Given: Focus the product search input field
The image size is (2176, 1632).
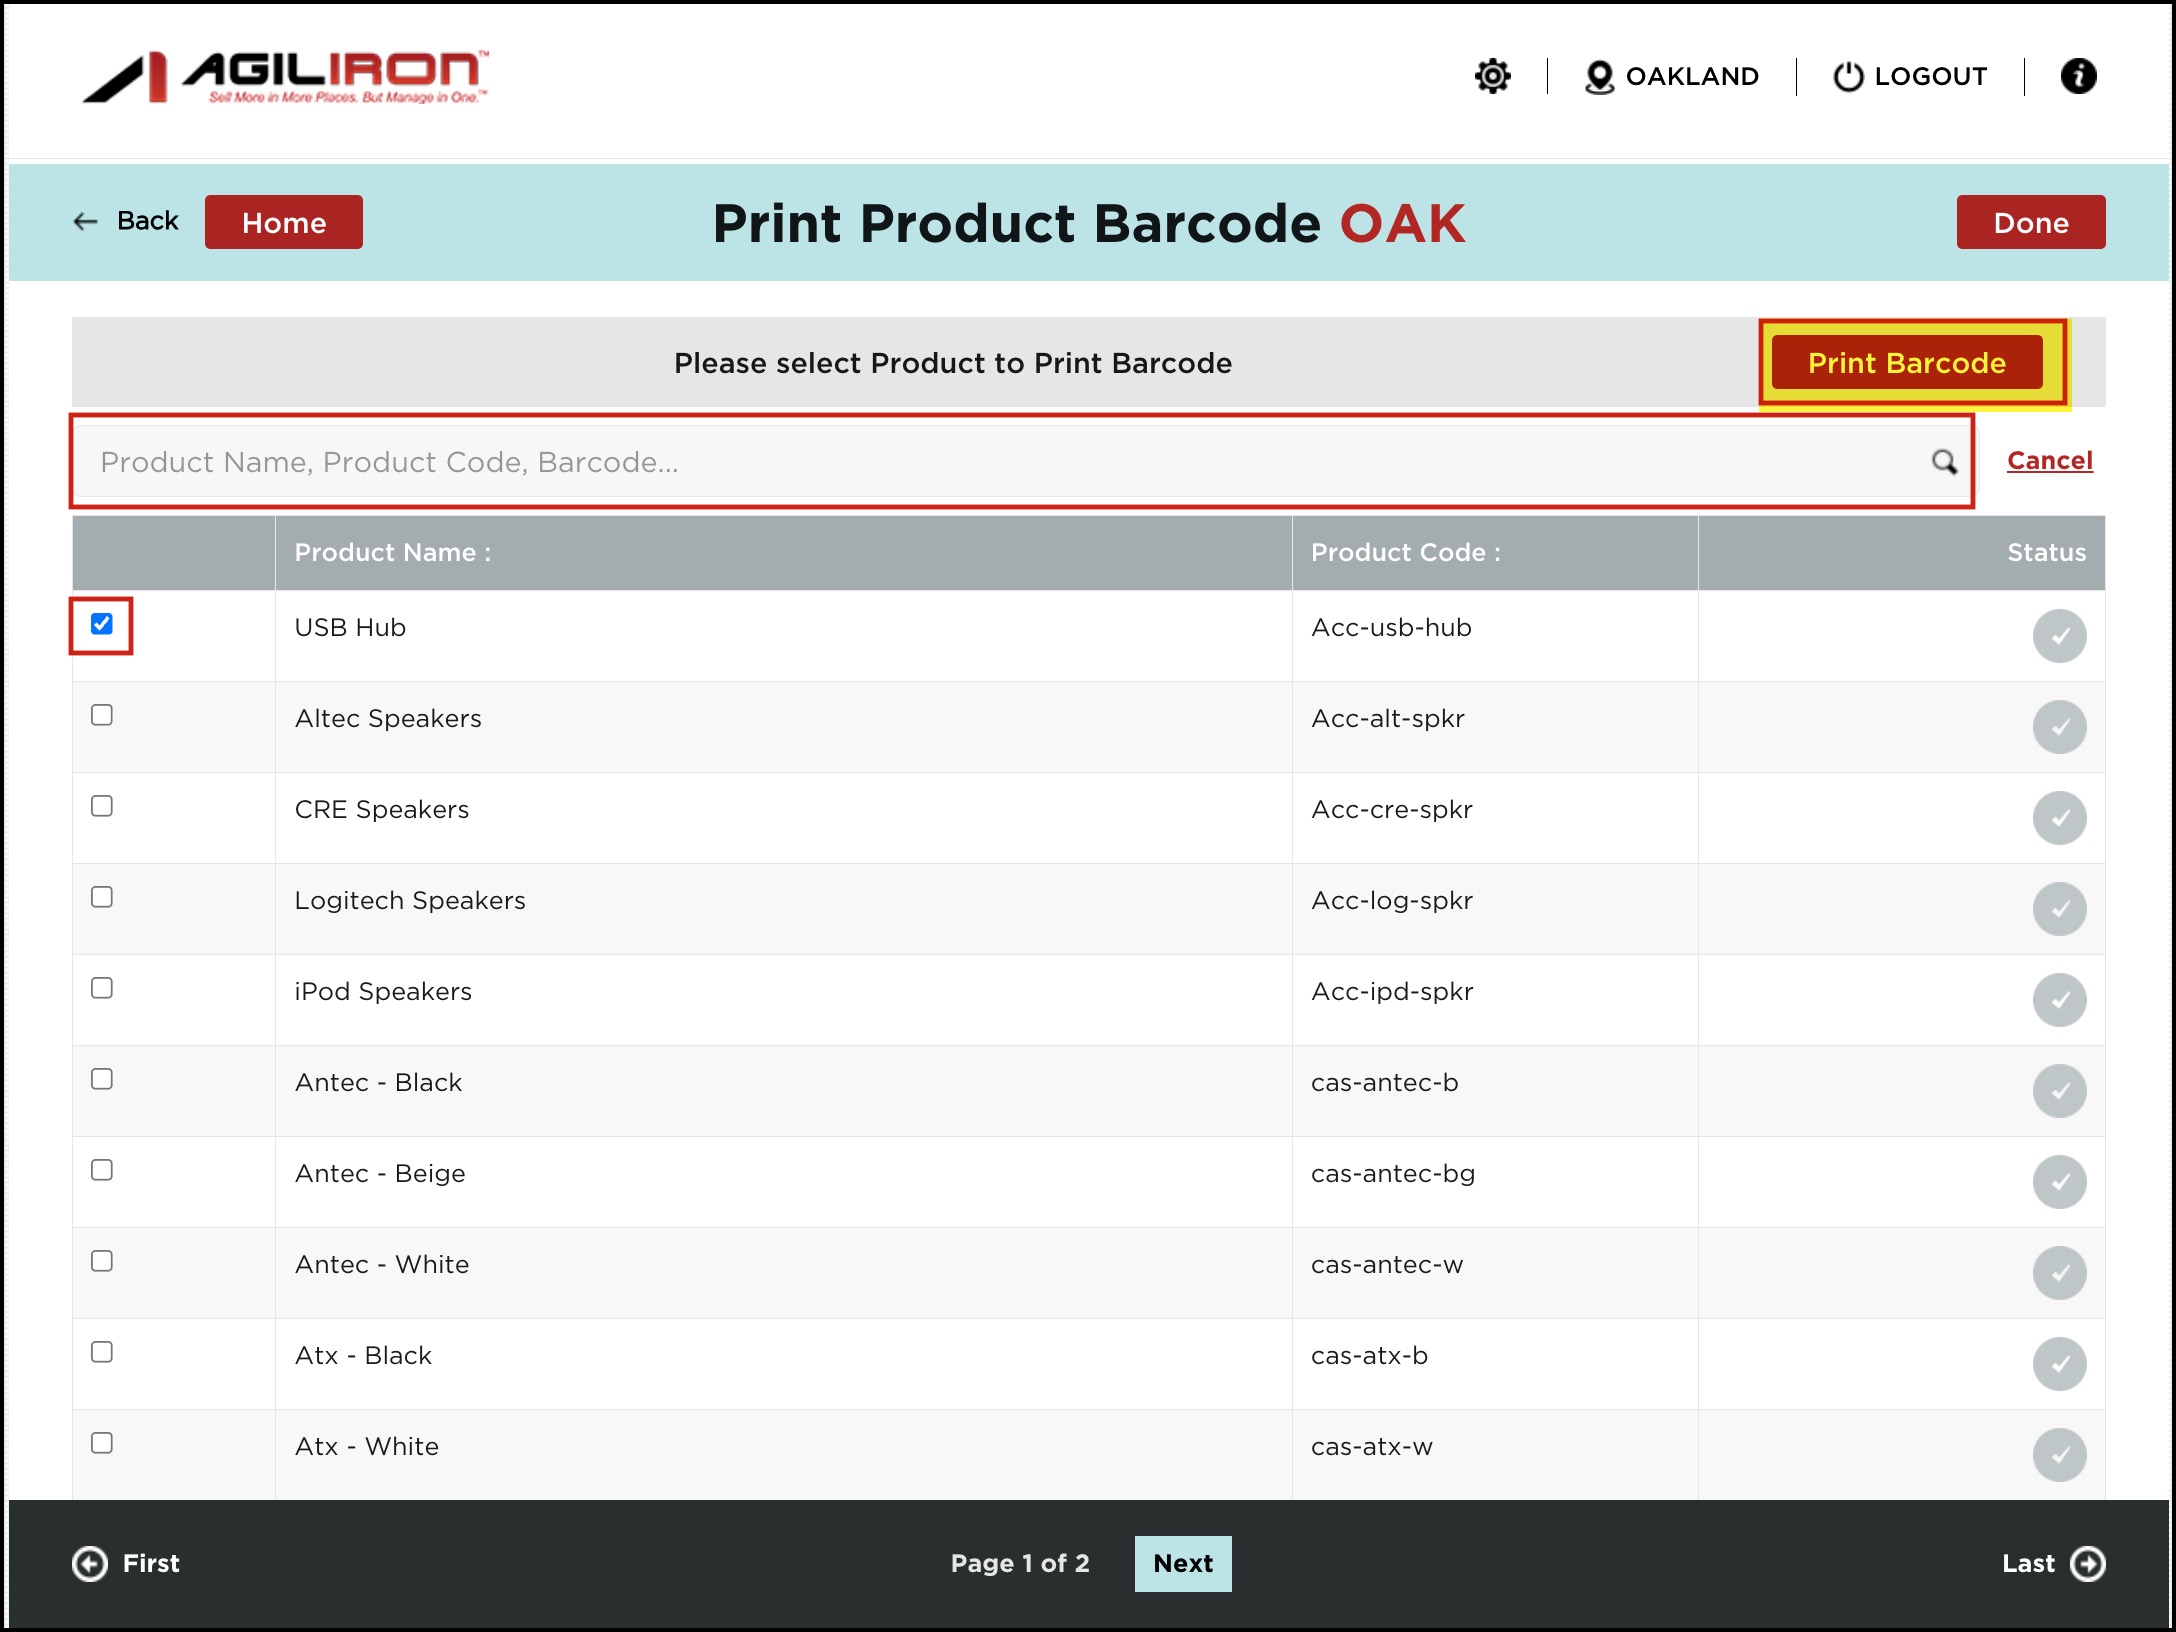Looking at the screenshot, I should (x=1000, y=462).
